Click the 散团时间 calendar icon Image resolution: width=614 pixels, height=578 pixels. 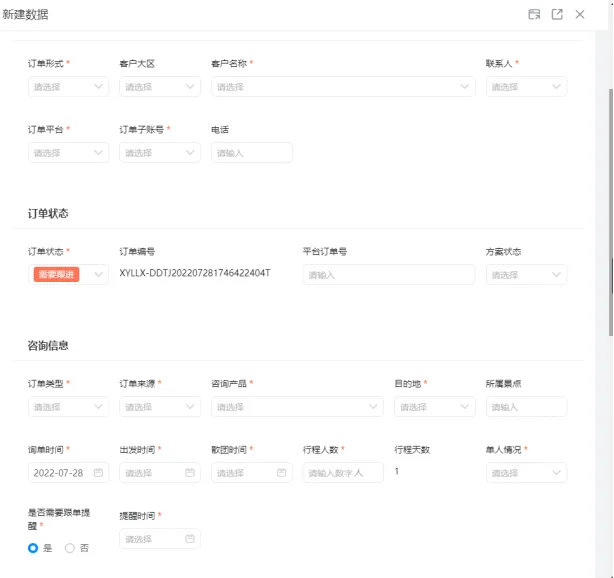click(x=282, y=473)
